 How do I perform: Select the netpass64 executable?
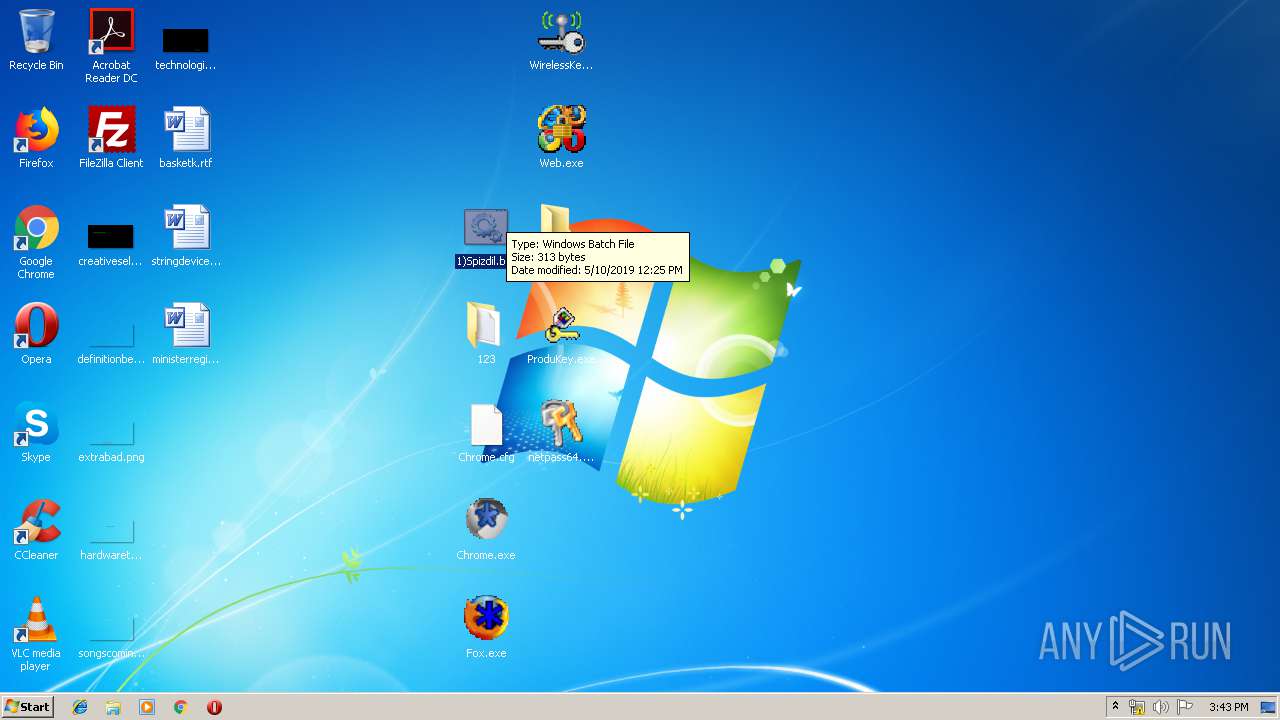[561, 432]
